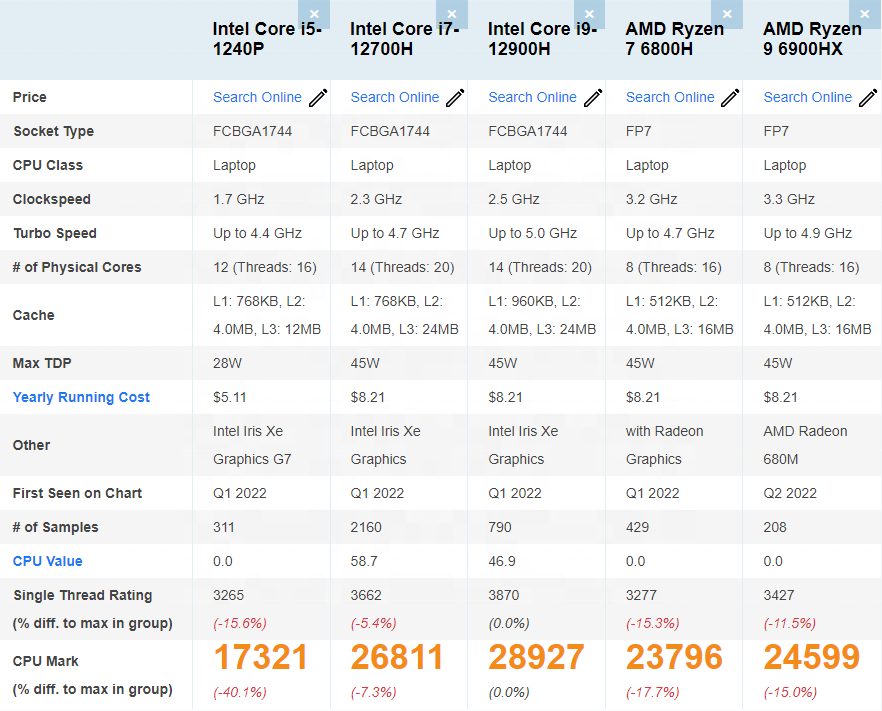Edit price pencil icon for Ryzen 7 6800H
Image resolution: width=882 pixels, height=711 pixels.
coord(730,97)
